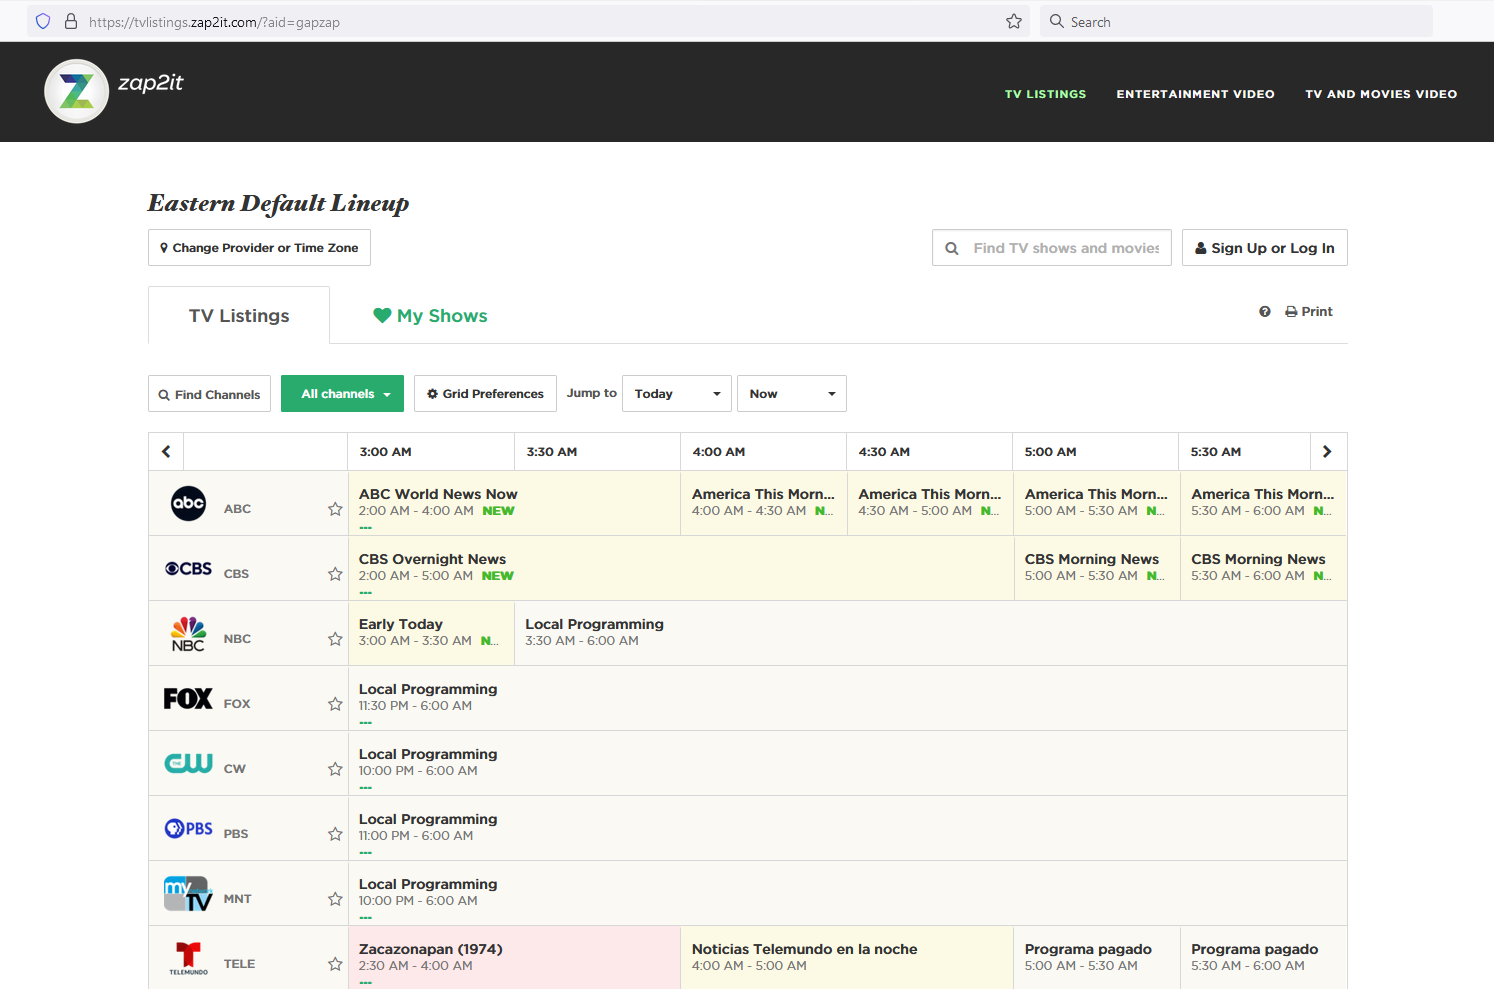Favorite the FOX channel star
Image resolution: width=1494 pixels, height=989 pixels.
pos(335,704)
